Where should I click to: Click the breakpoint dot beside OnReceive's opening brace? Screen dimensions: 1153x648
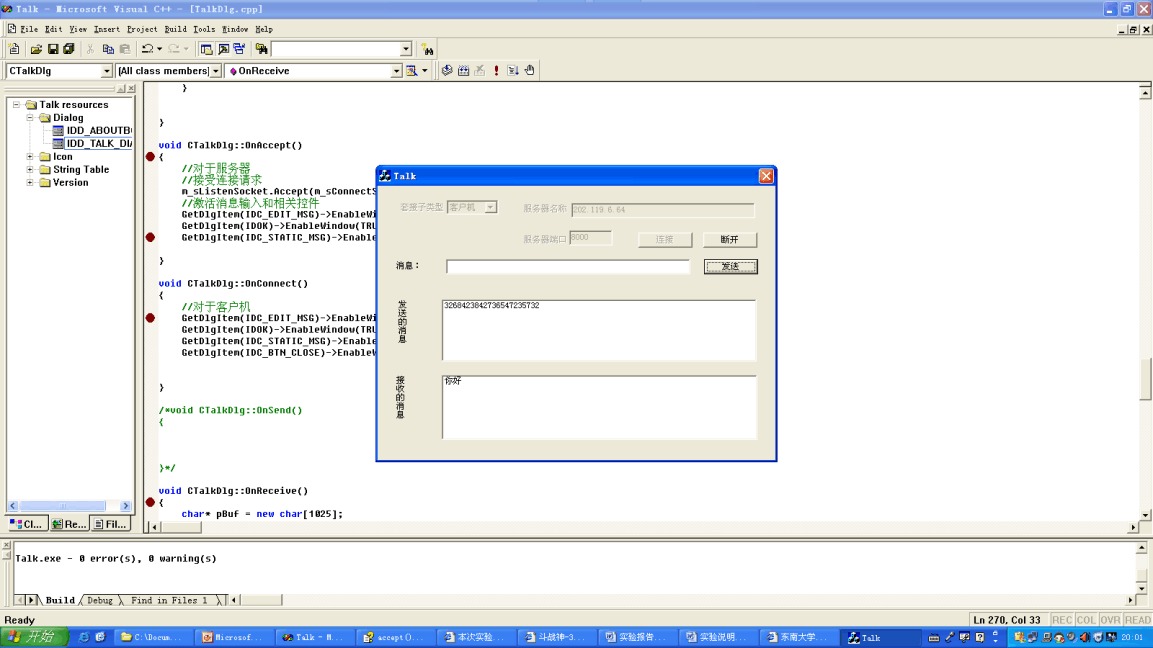(x=150, y=502)
